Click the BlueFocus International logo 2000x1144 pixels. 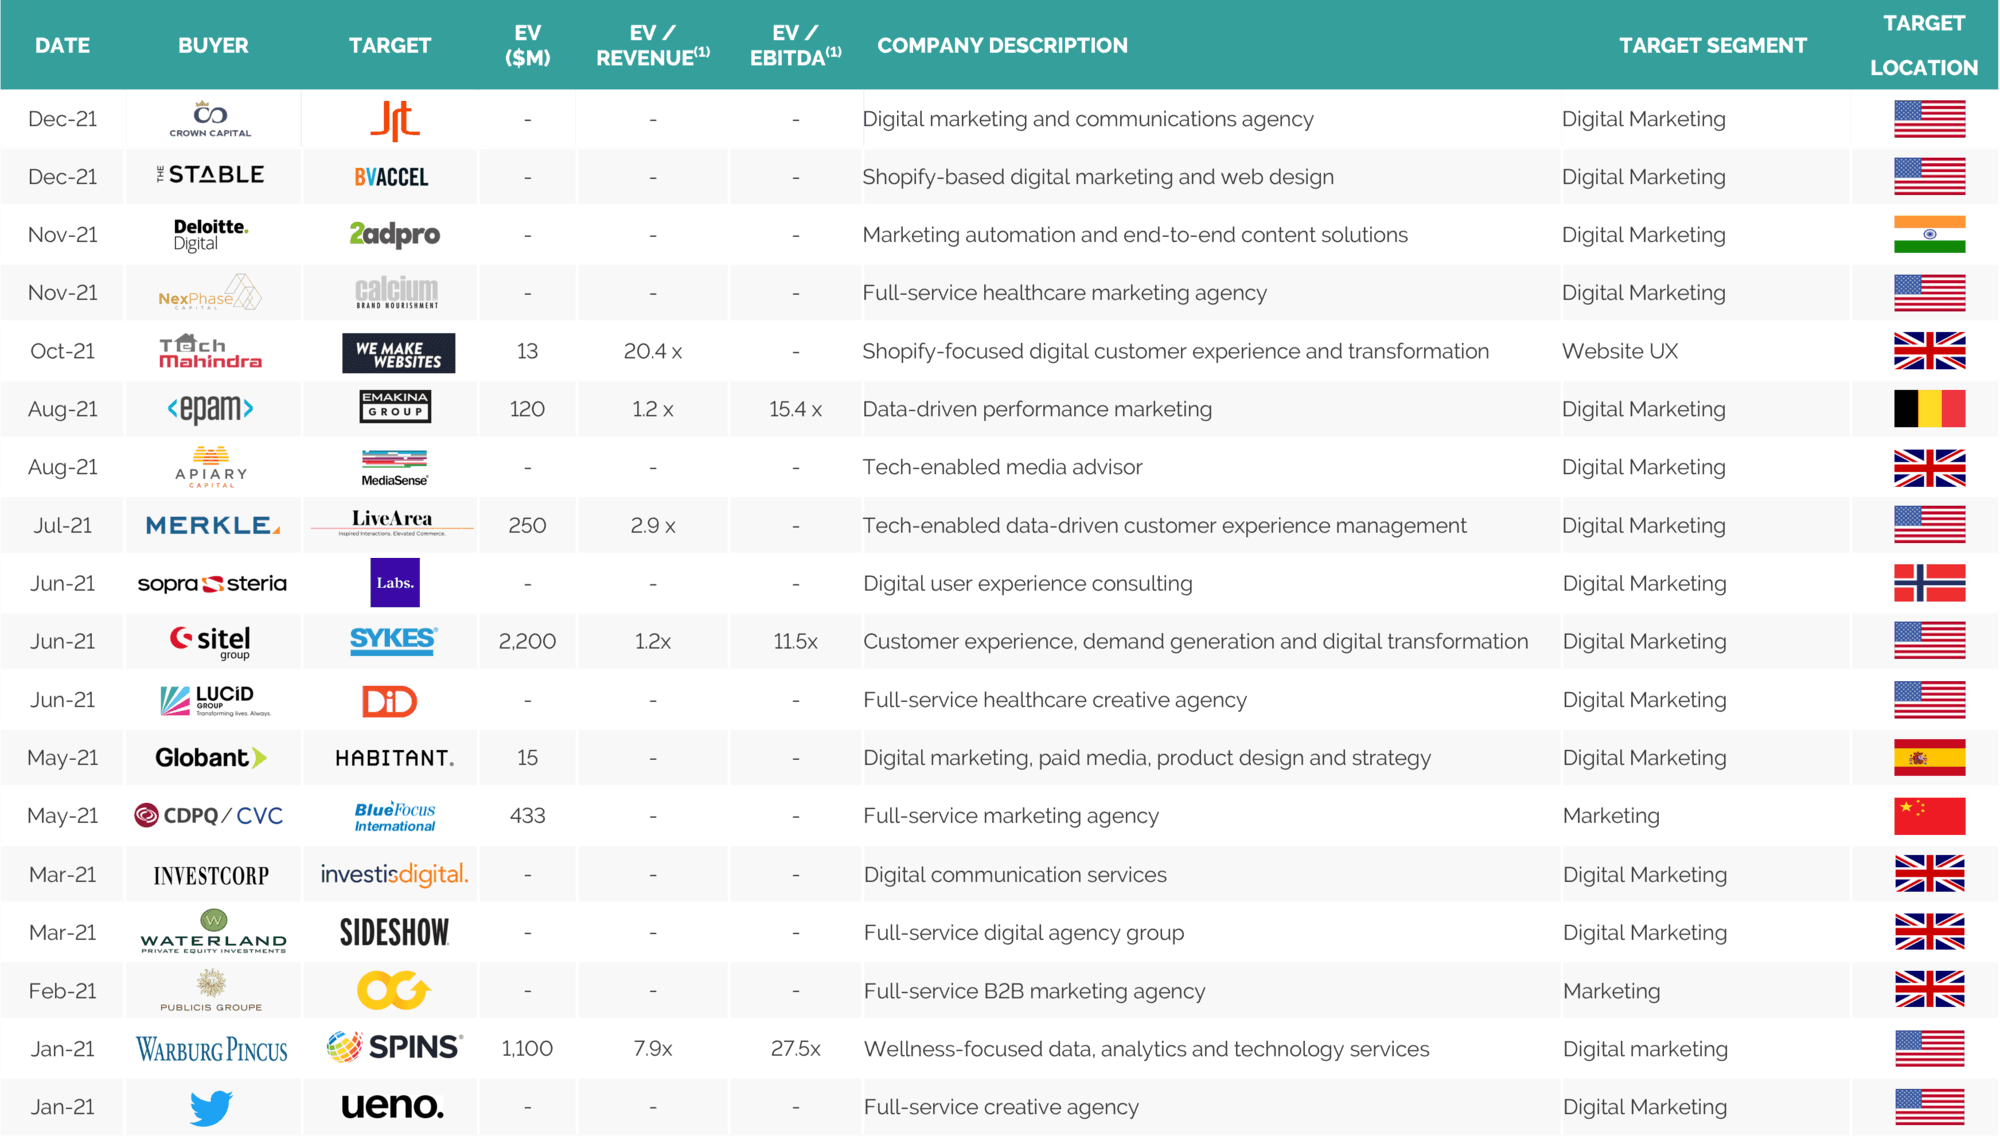[395, 816]
